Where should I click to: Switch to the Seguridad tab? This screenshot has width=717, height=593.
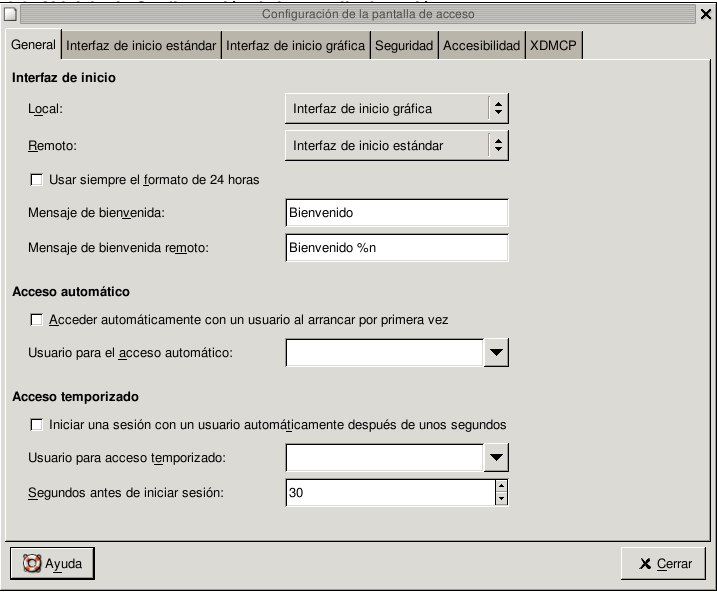(x=404, y=46)
